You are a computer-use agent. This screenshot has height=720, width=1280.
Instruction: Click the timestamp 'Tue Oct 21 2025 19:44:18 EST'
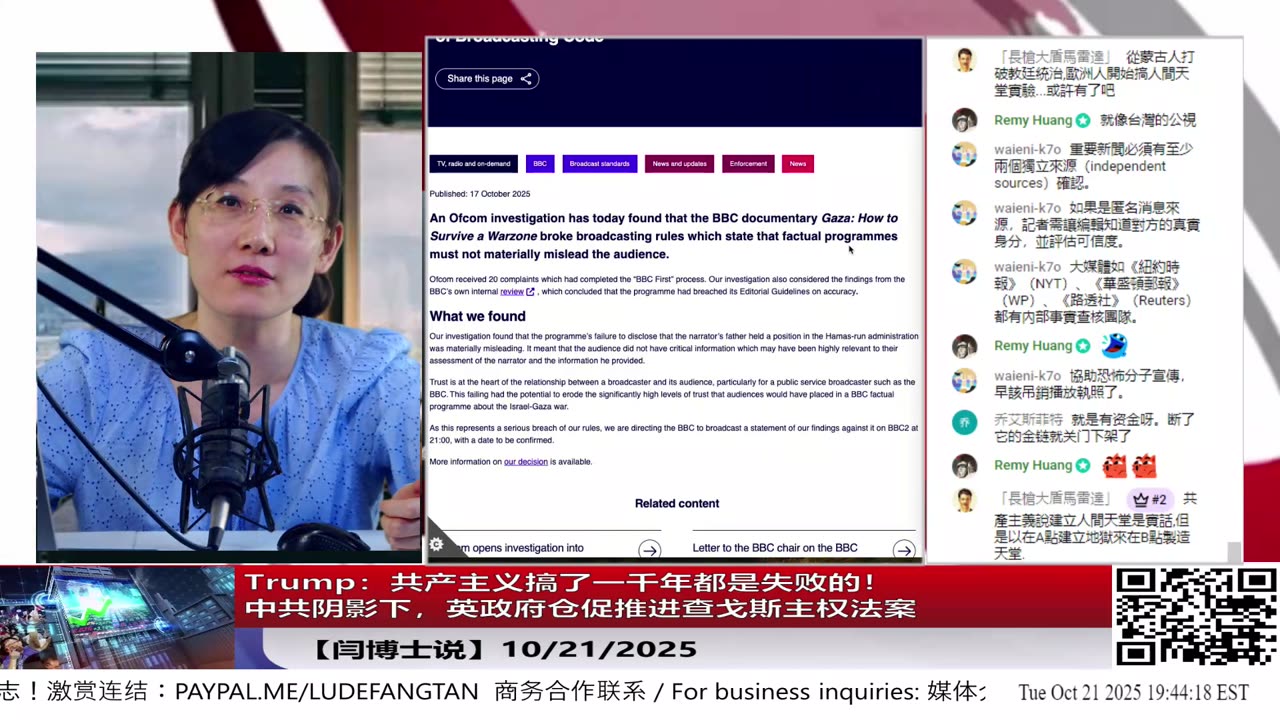pos(1134,693)
